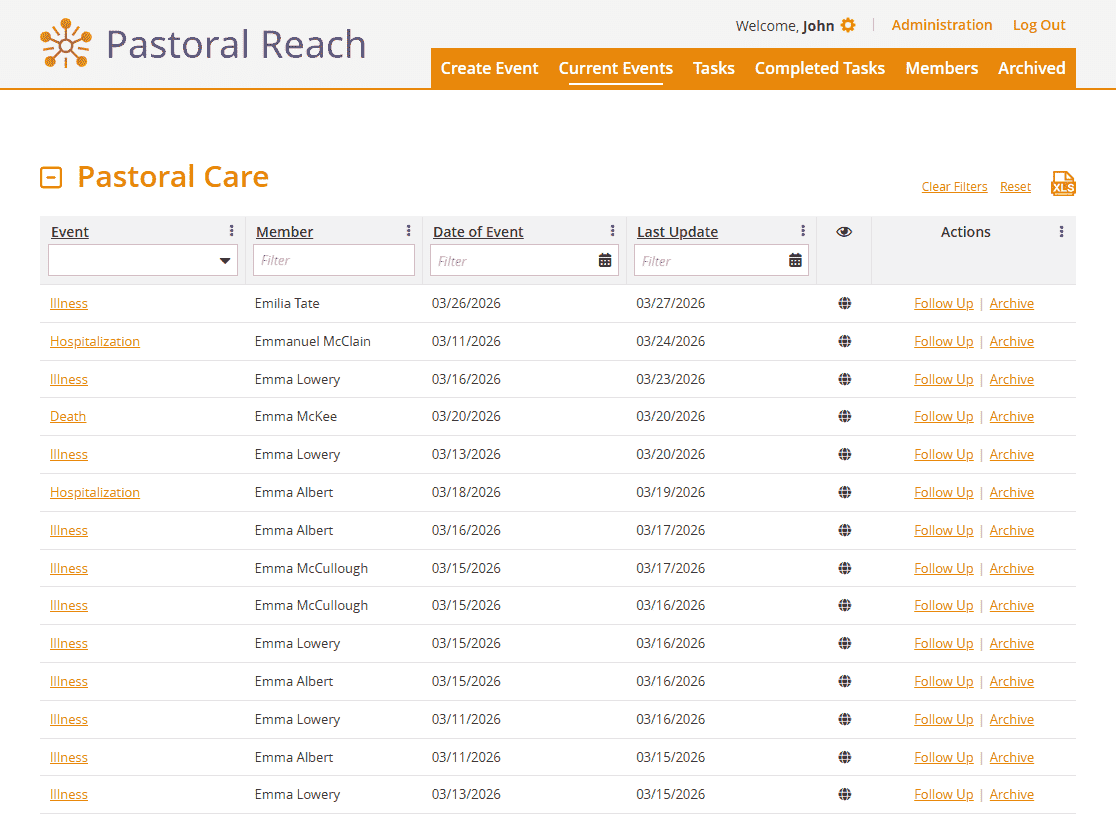Click Follow Up for Emma McKee
Screen dimensions: 1116x821
[944, 416]
